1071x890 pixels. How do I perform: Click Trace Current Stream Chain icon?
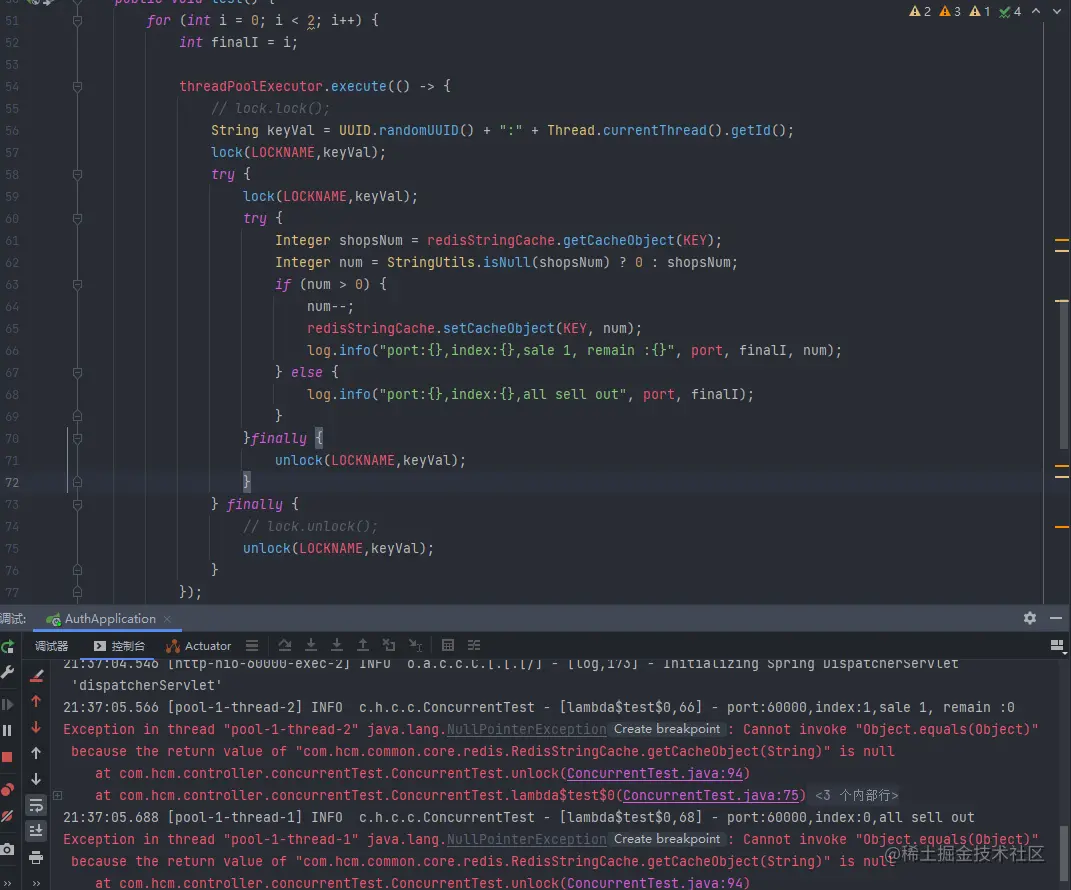pos(474,645)
